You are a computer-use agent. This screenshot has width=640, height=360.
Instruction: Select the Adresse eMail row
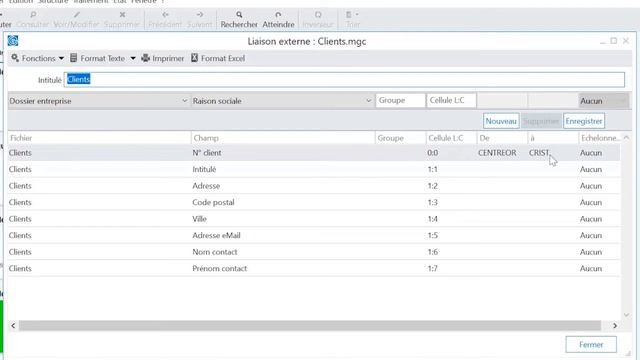click(x=314, y=235)
